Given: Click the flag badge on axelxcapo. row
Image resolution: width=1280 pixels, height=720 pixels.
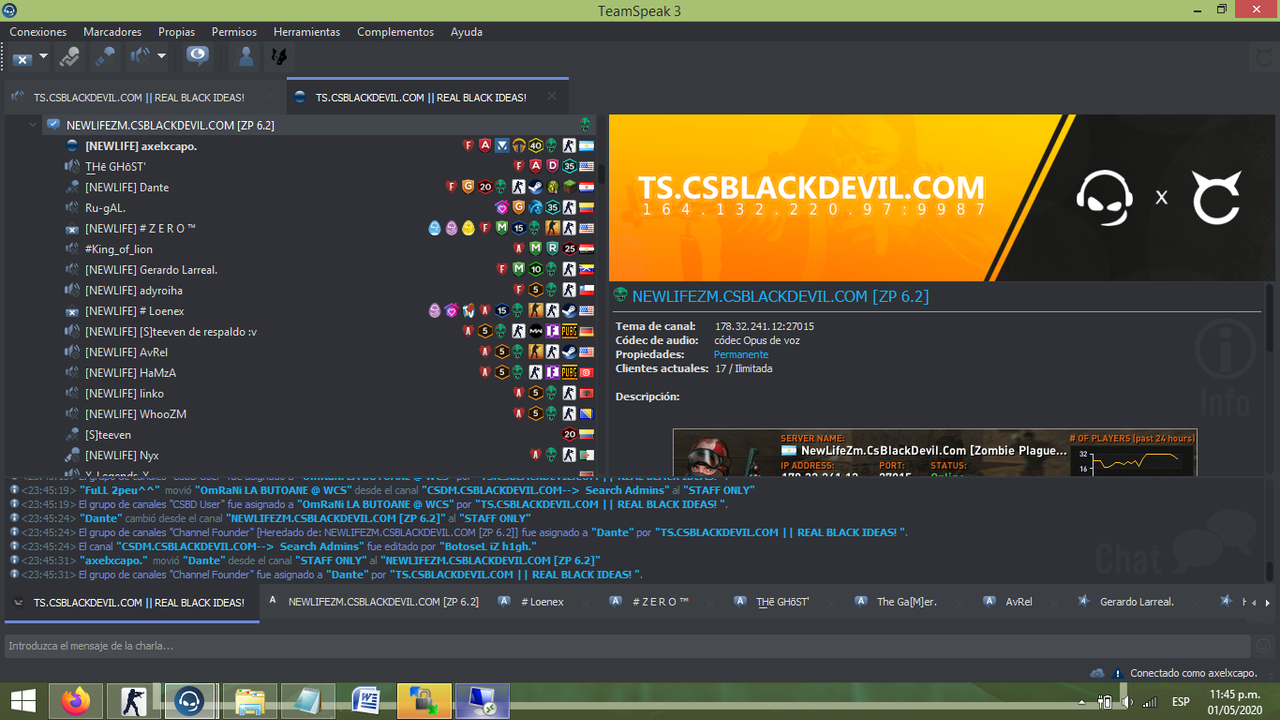Looking at the screenshot, I should pos(585,146).
